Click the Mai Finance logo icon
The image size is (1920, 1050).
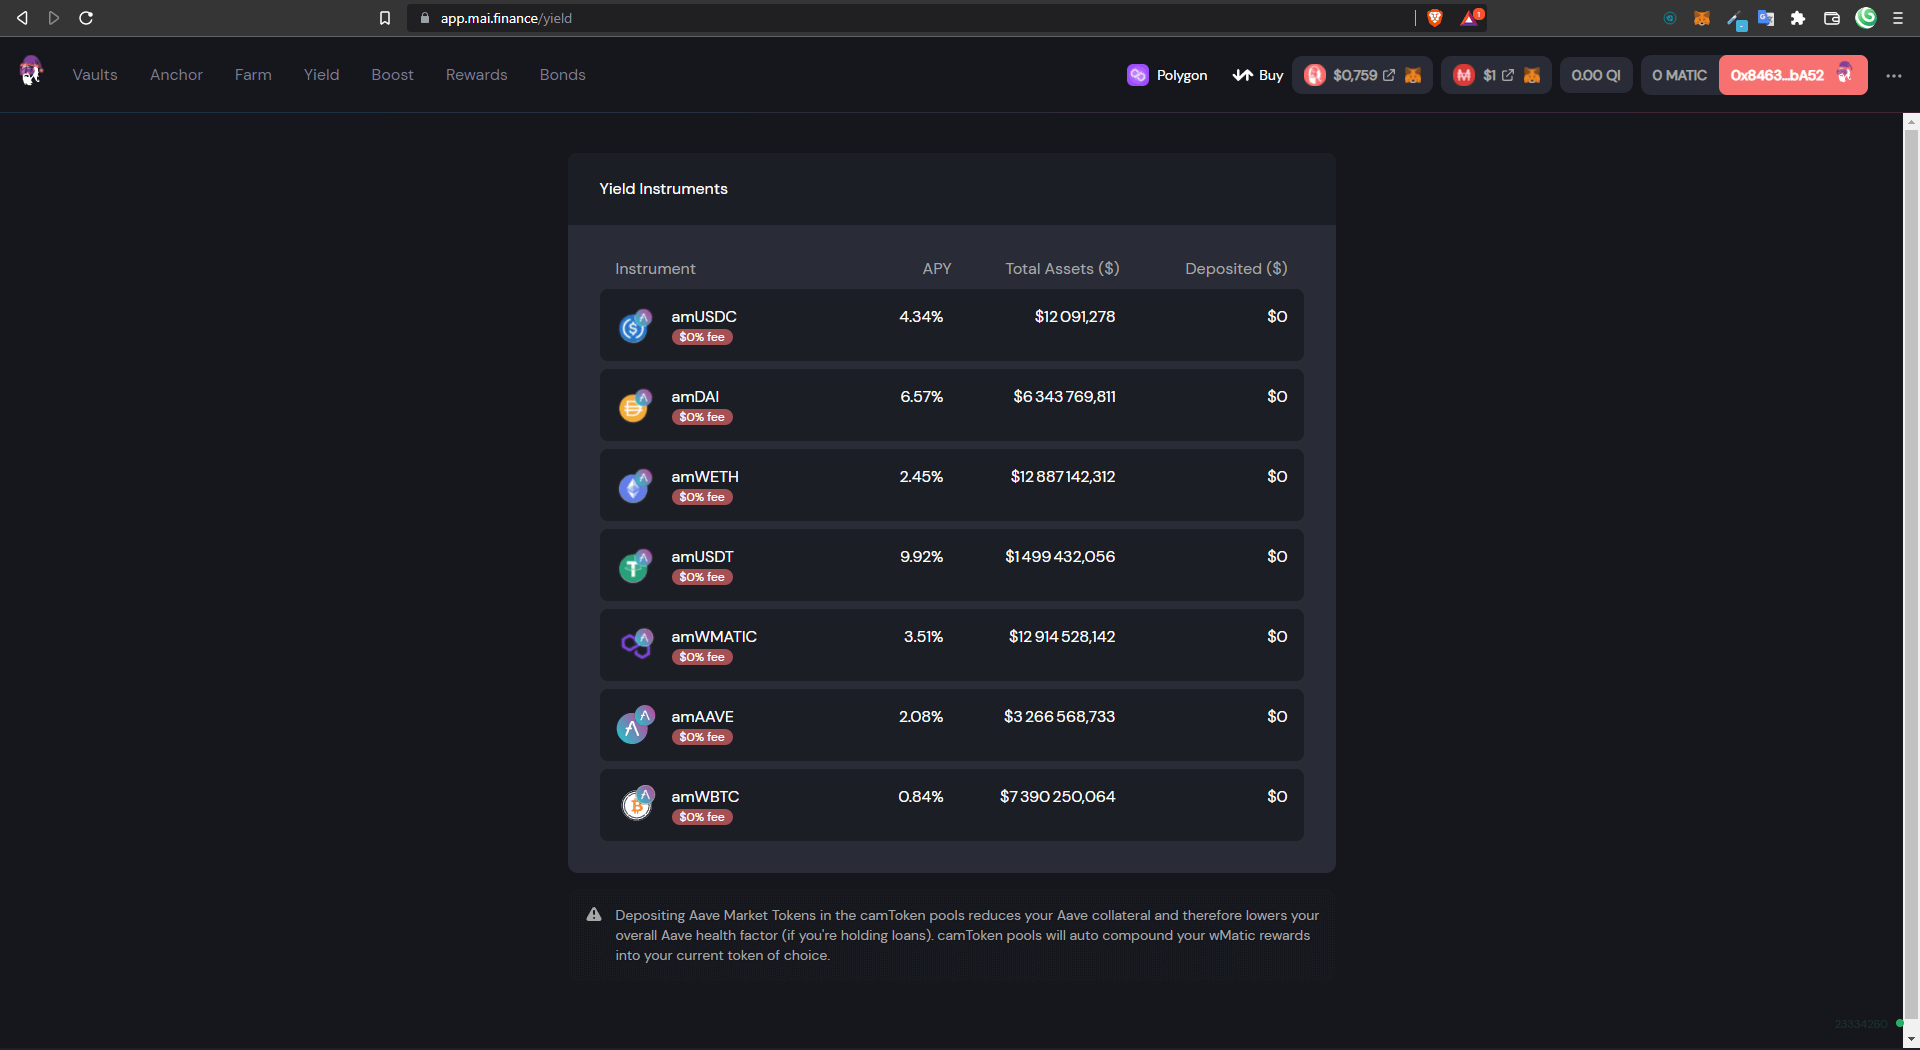[x=31, y=72]
